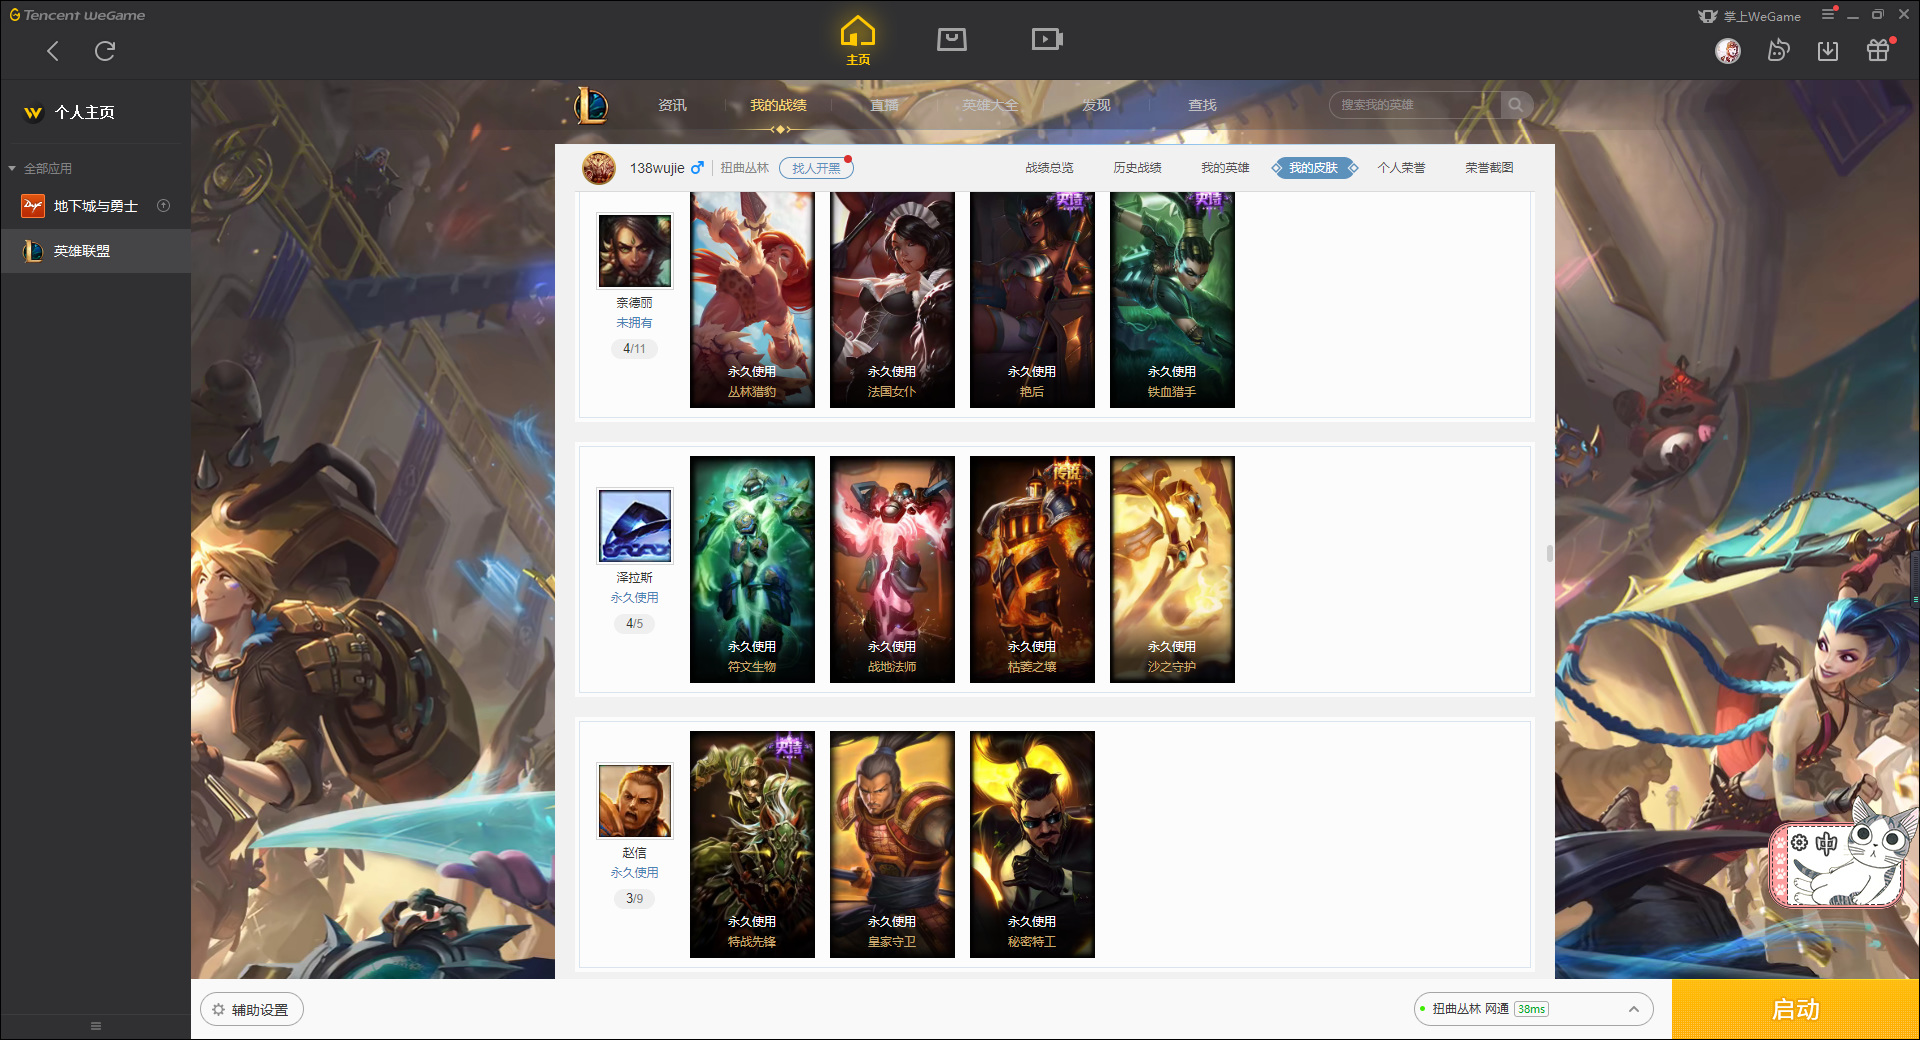Screen dimensions: 1920x1040
Task: Open the video live icon
Action: [x=1047, y=39]
